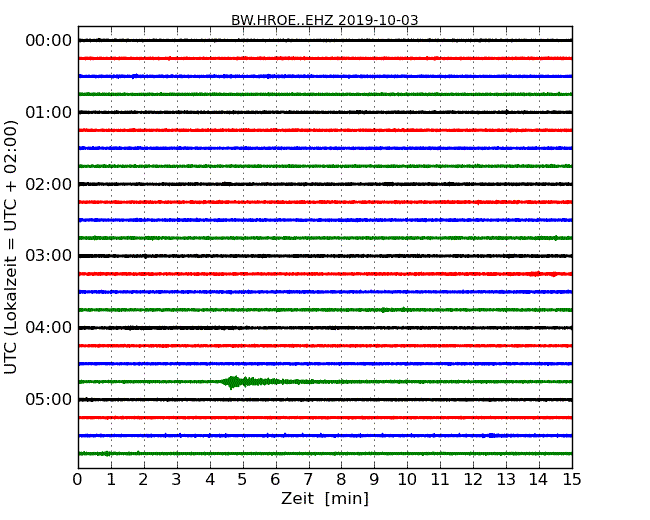Screen dimensions: 650x520
Task: Click x-axis tick label 5
Action: tap(242, 479)
